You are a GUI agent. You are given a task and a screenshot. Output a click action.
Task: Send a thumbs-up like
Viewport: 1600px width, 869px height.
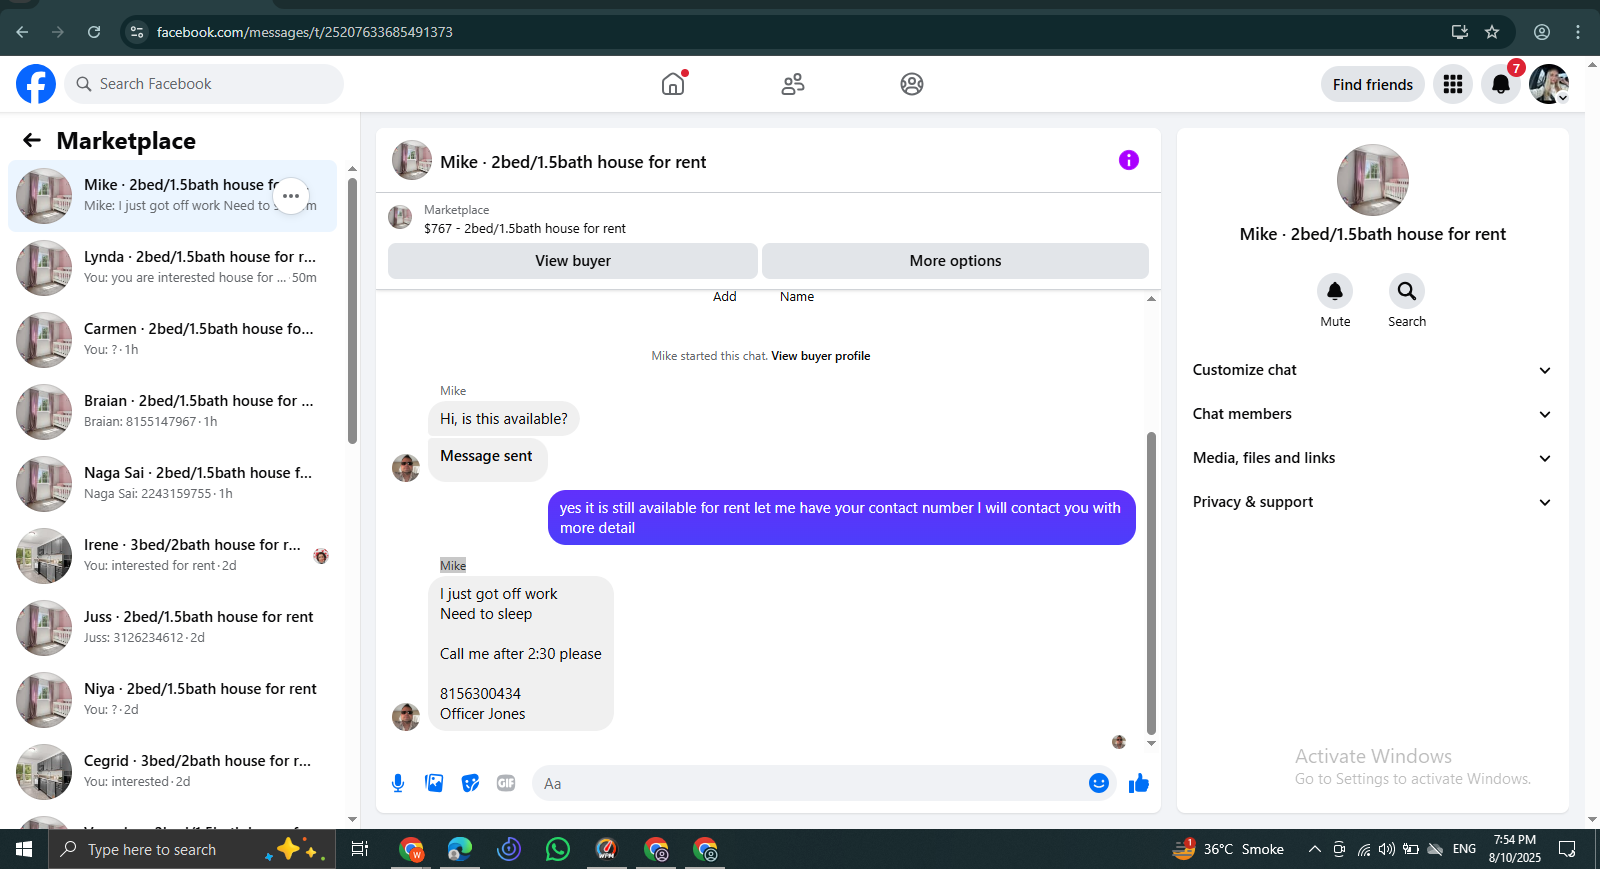1139,783
